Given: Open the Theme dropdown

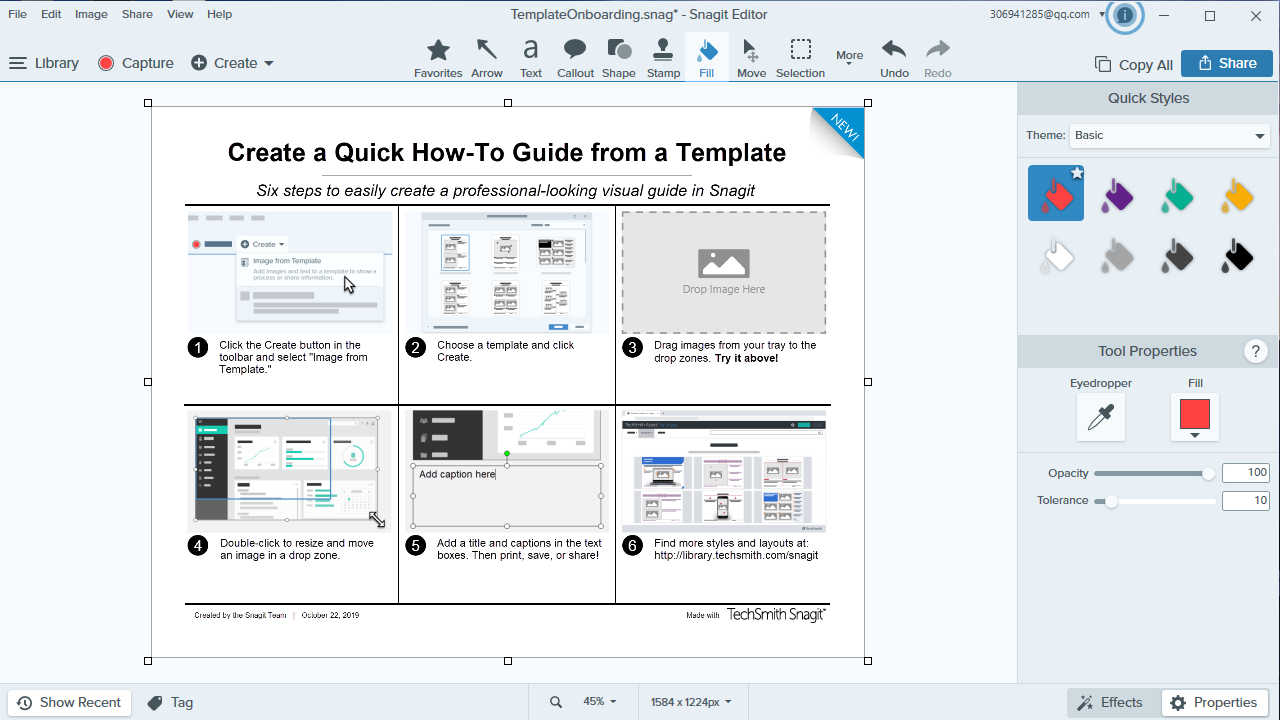Looking at the screenshot, I should [x=1169, y=136].
